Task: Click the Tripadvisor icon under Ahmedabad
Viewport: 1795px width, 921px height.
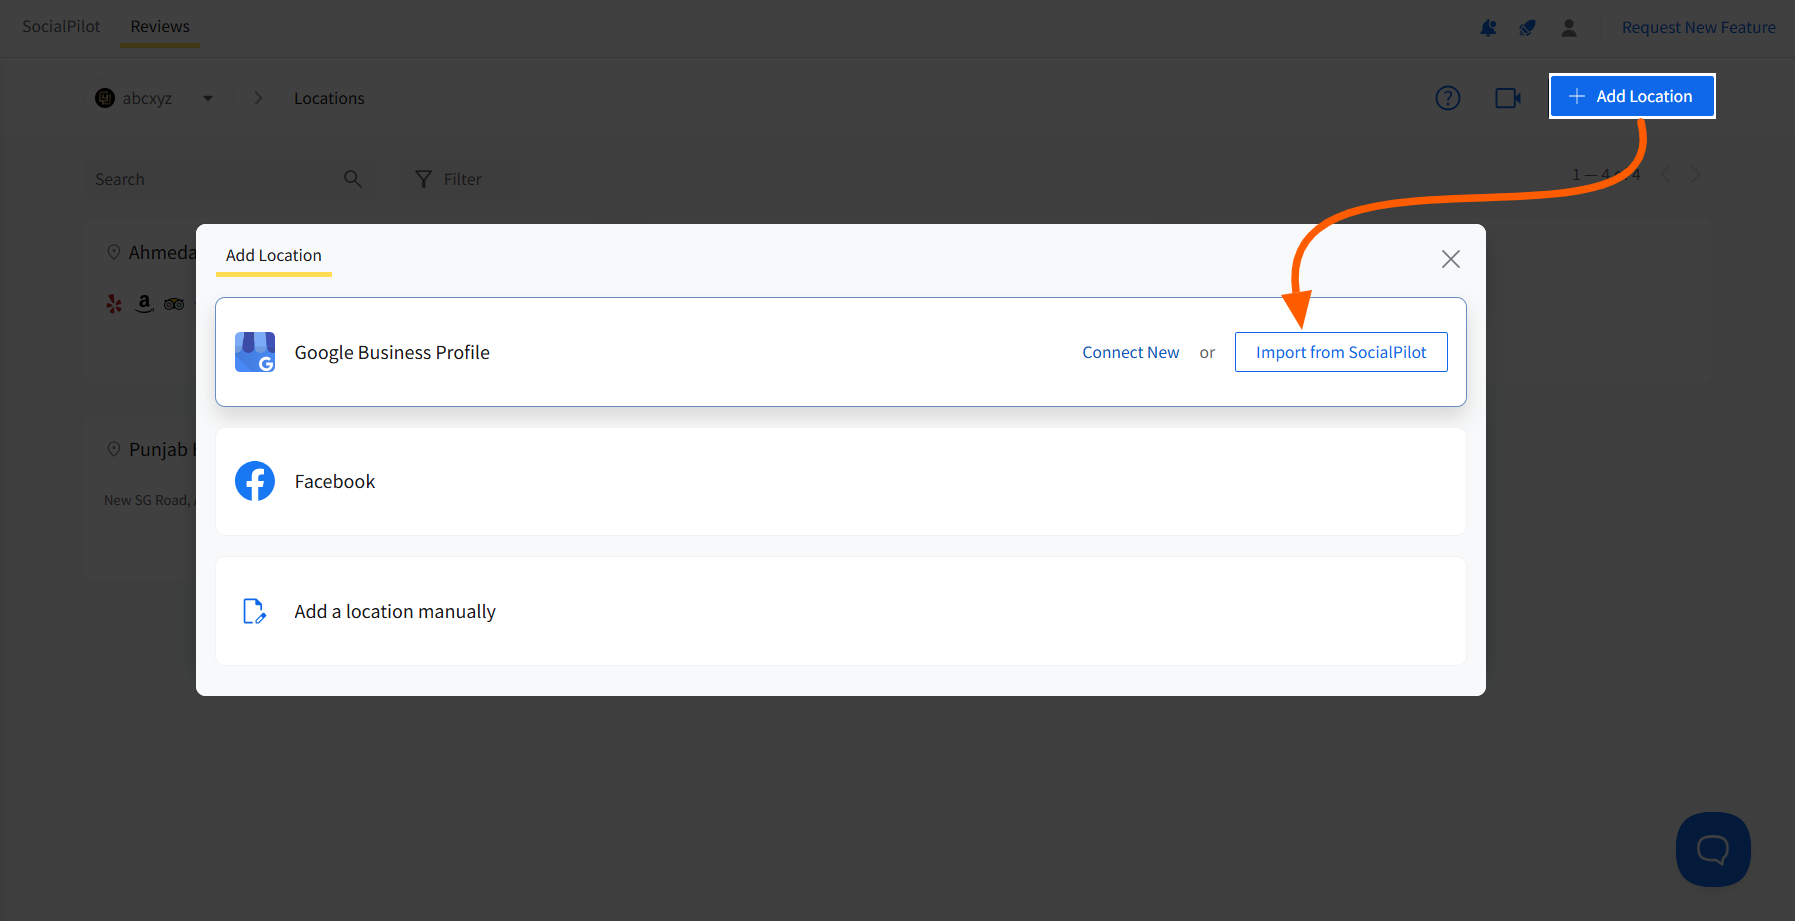Action: (174, 304)
